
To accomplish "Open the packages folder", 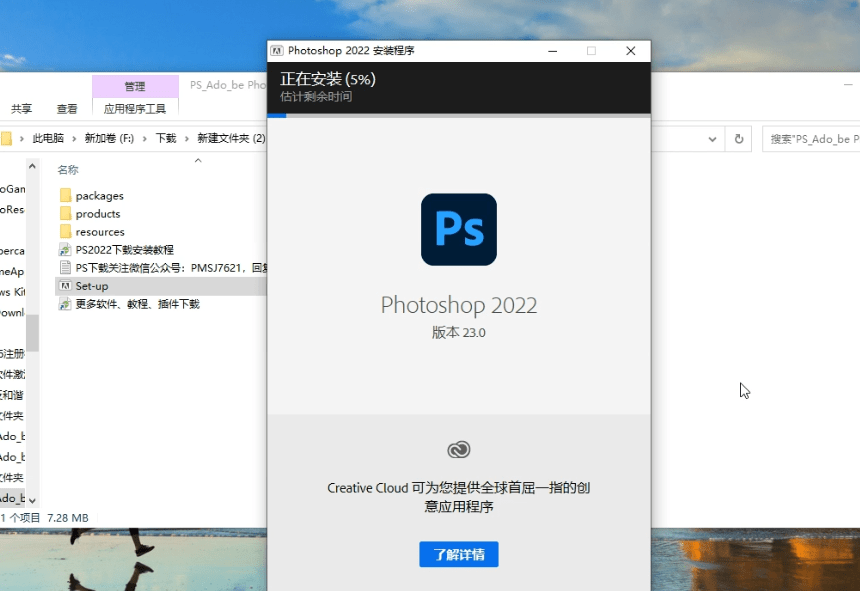I will [x=99, y=195].
